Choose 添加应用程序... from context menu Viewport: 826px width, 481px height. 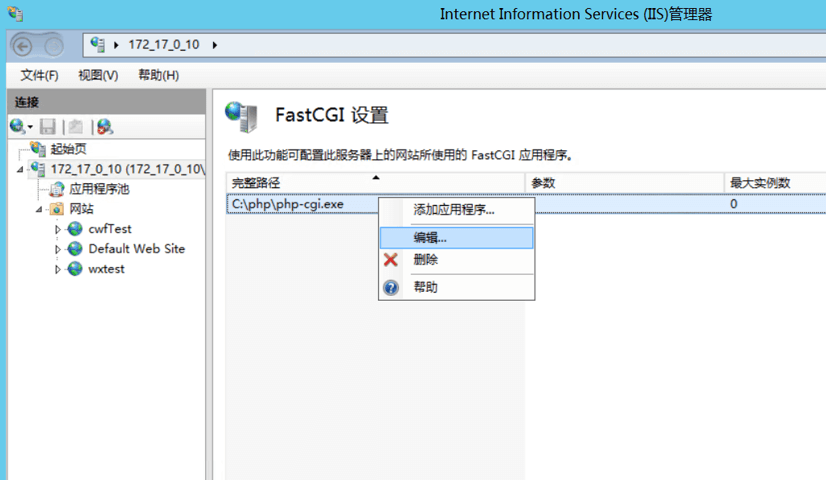[x=456, y=210]
